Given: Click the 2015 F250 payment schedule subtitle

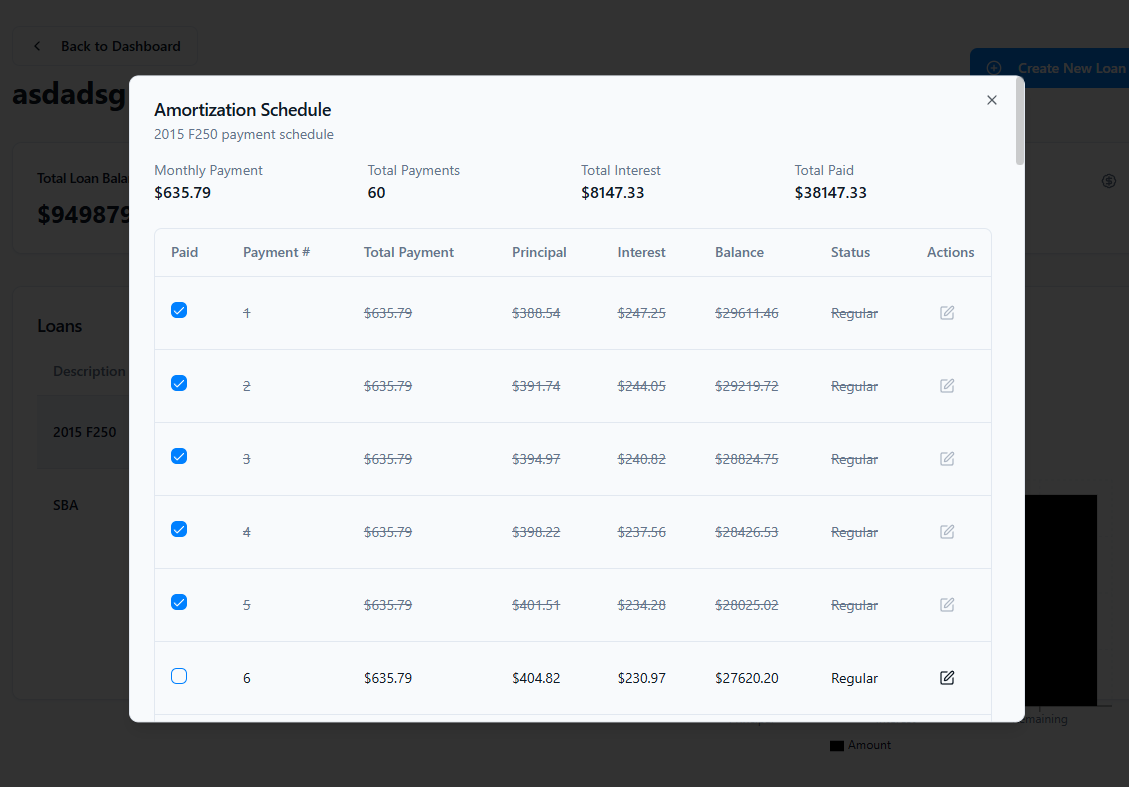Looking at the screenshot, I should (244, 135).
